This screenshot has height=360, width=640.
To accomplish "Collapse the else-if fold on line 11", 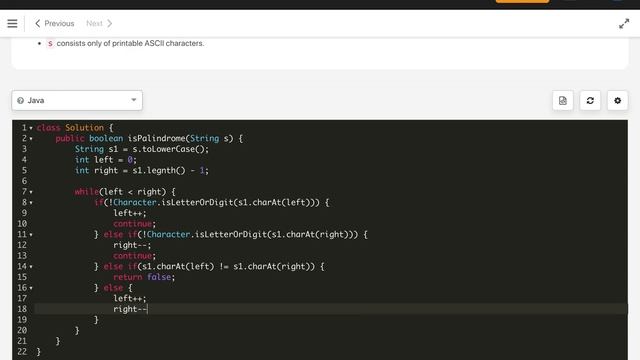I will (x=31, y=235).
